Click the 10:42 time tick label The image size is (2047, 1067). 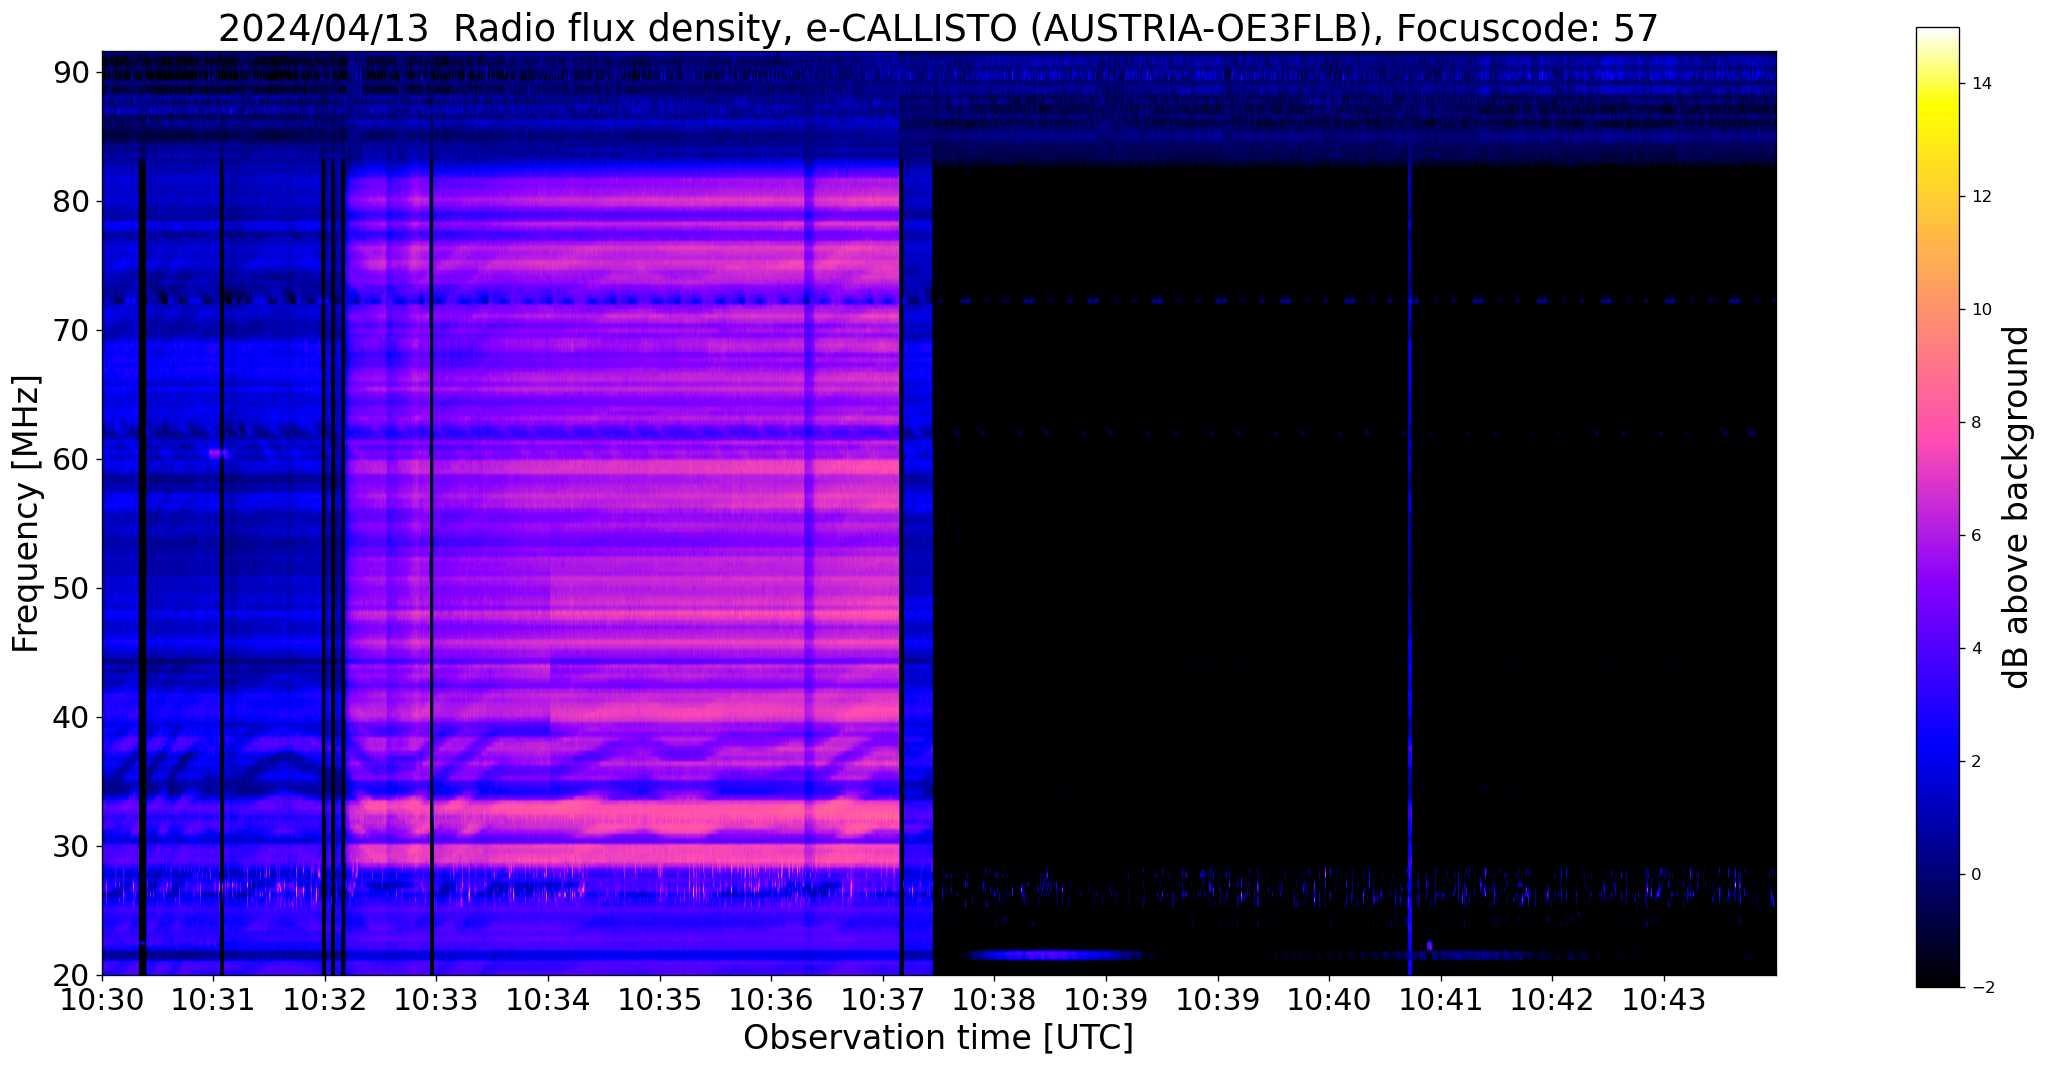[x=1552, y=1000]
